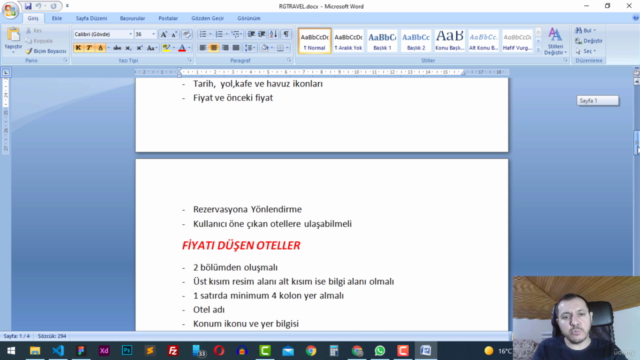Apply Normal style

tap(314, 40)
